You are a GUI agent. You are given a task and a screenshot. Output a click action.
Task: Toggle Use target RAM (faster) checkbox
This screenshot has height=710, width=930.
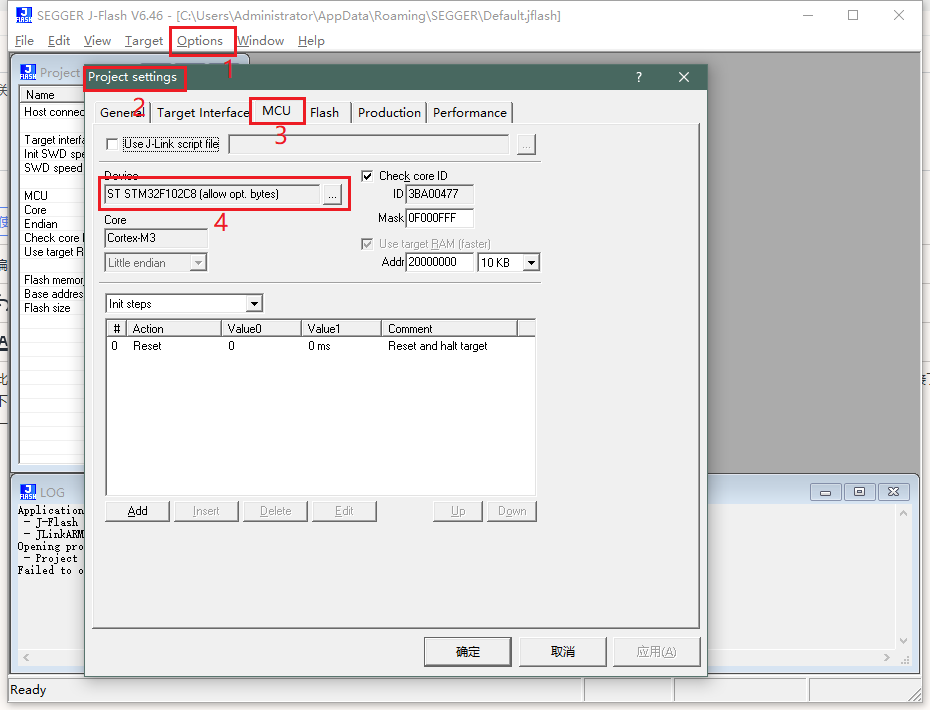367,244
